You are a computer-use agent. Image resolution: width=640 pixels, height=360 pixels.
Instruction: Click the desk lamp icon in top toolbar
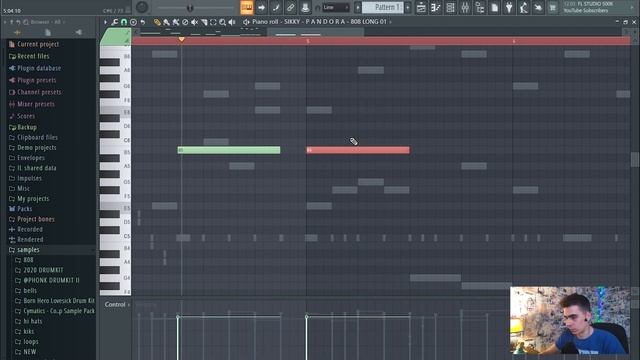coord(524,7)
